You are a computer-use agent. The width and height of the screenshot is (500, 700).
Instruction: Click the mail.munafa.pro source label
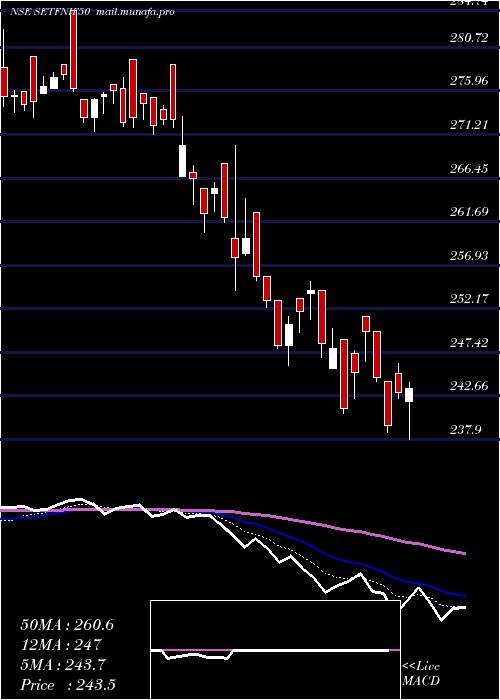(x=135, y=12)
